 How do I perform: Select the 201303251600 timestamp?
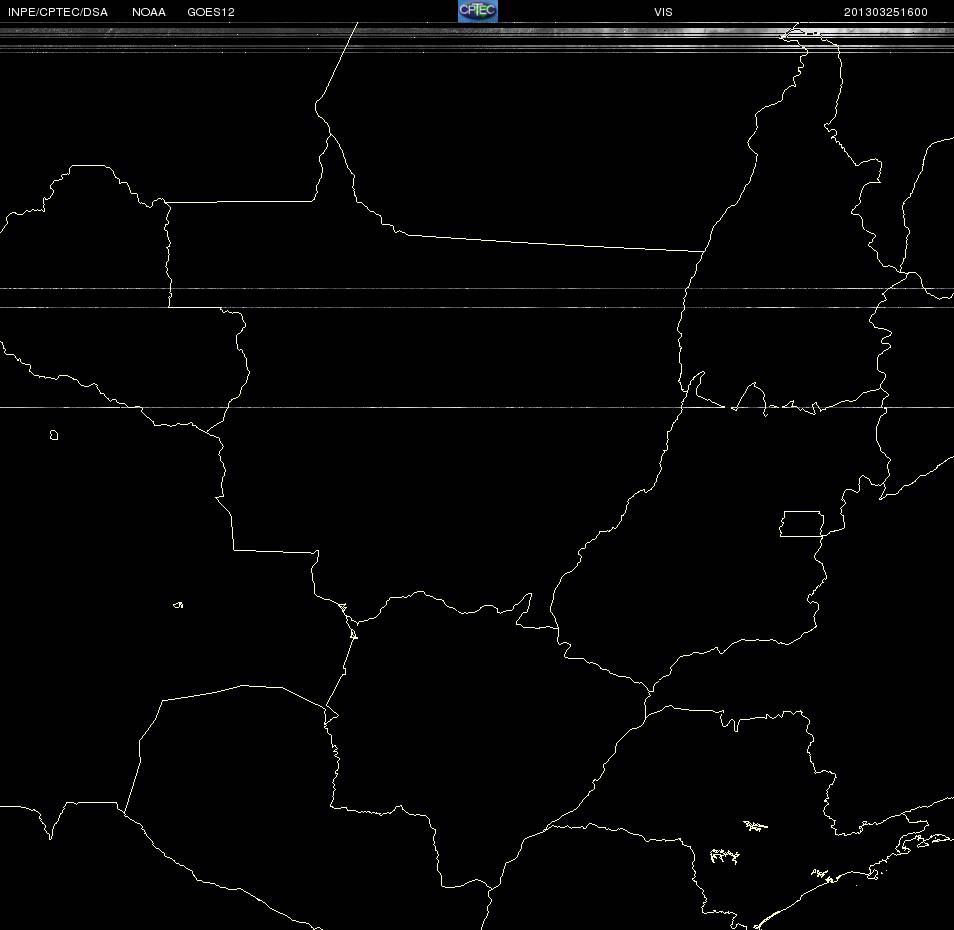(x=886, y=12)
